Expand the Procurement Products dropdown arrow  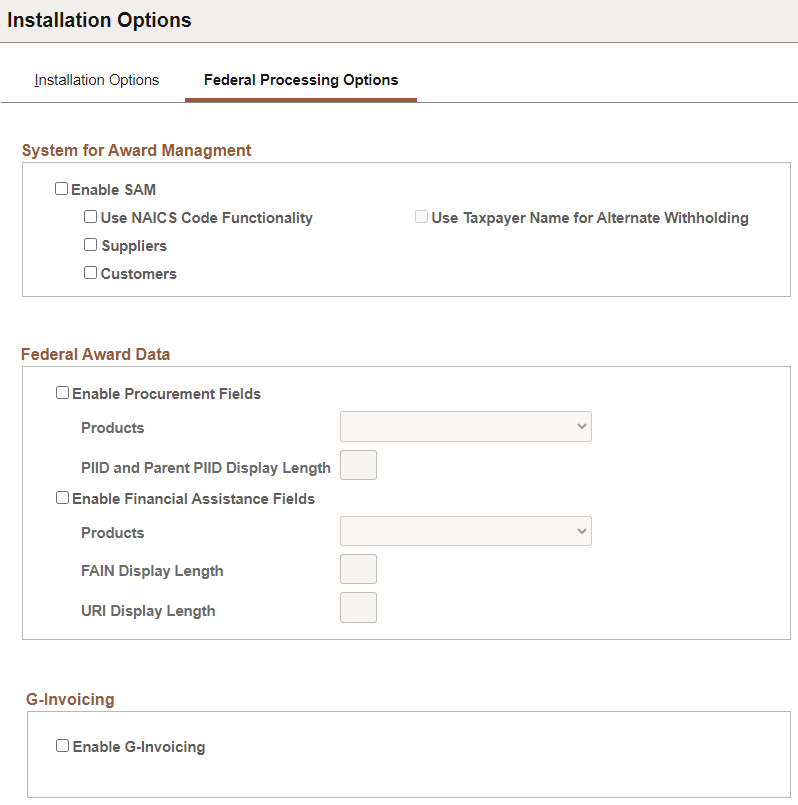(x=582, y=426)
